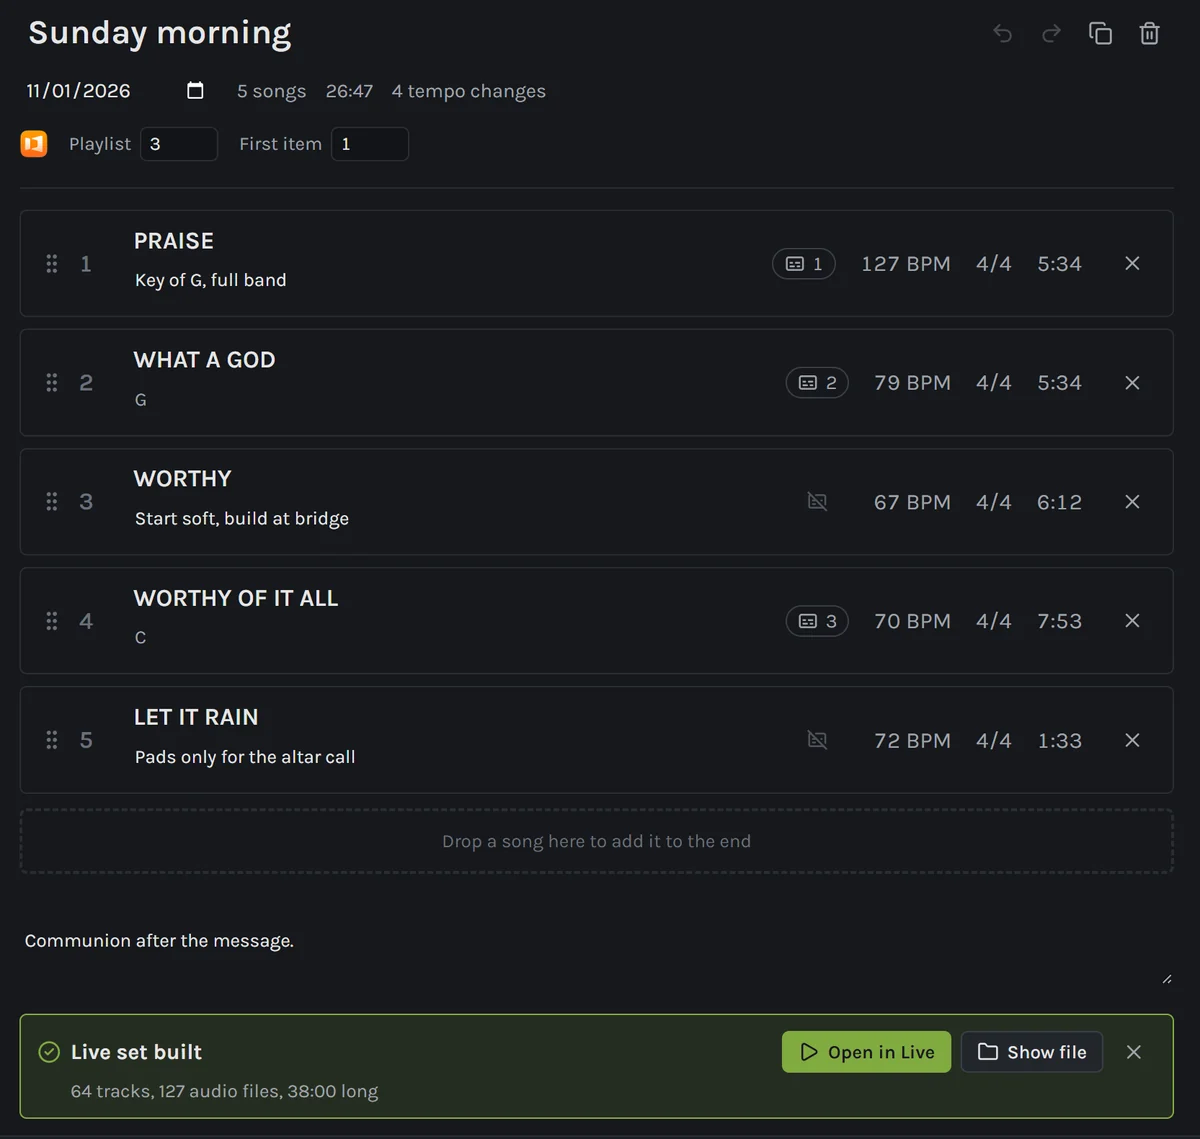Click the 7:53 duration
Viewport: 1200px width, 1139px height.
pos(1059,621)
